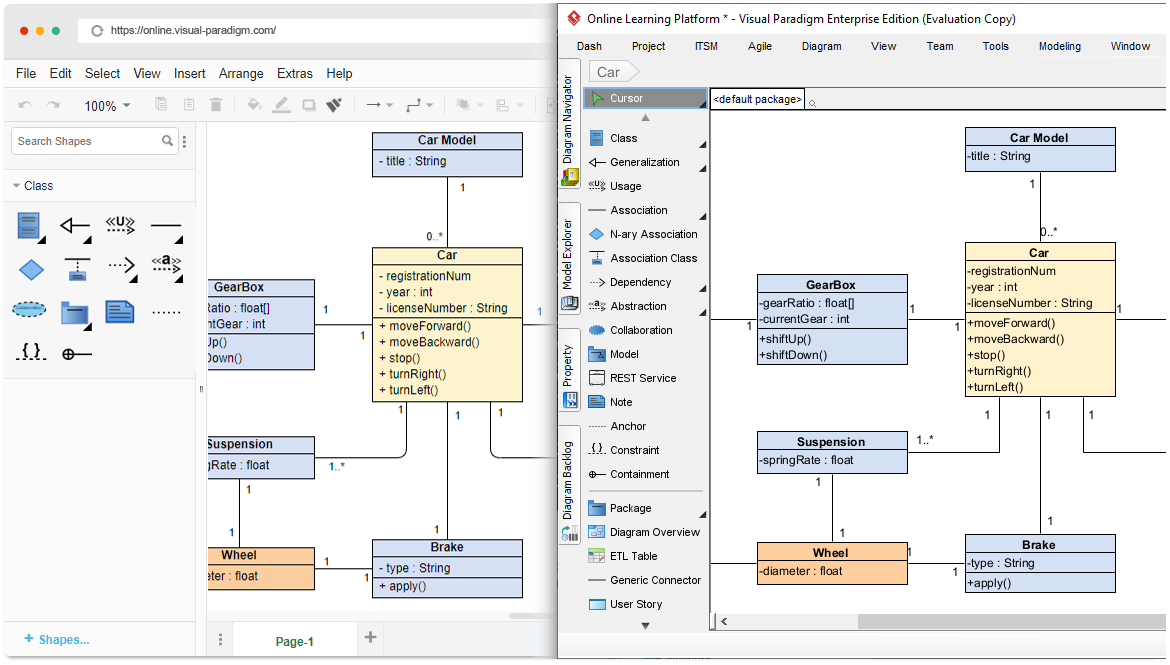Screen dimensions: 1170x665
Task: Open the connection arrow style dropdown
Action: click(x=379, y=105)
